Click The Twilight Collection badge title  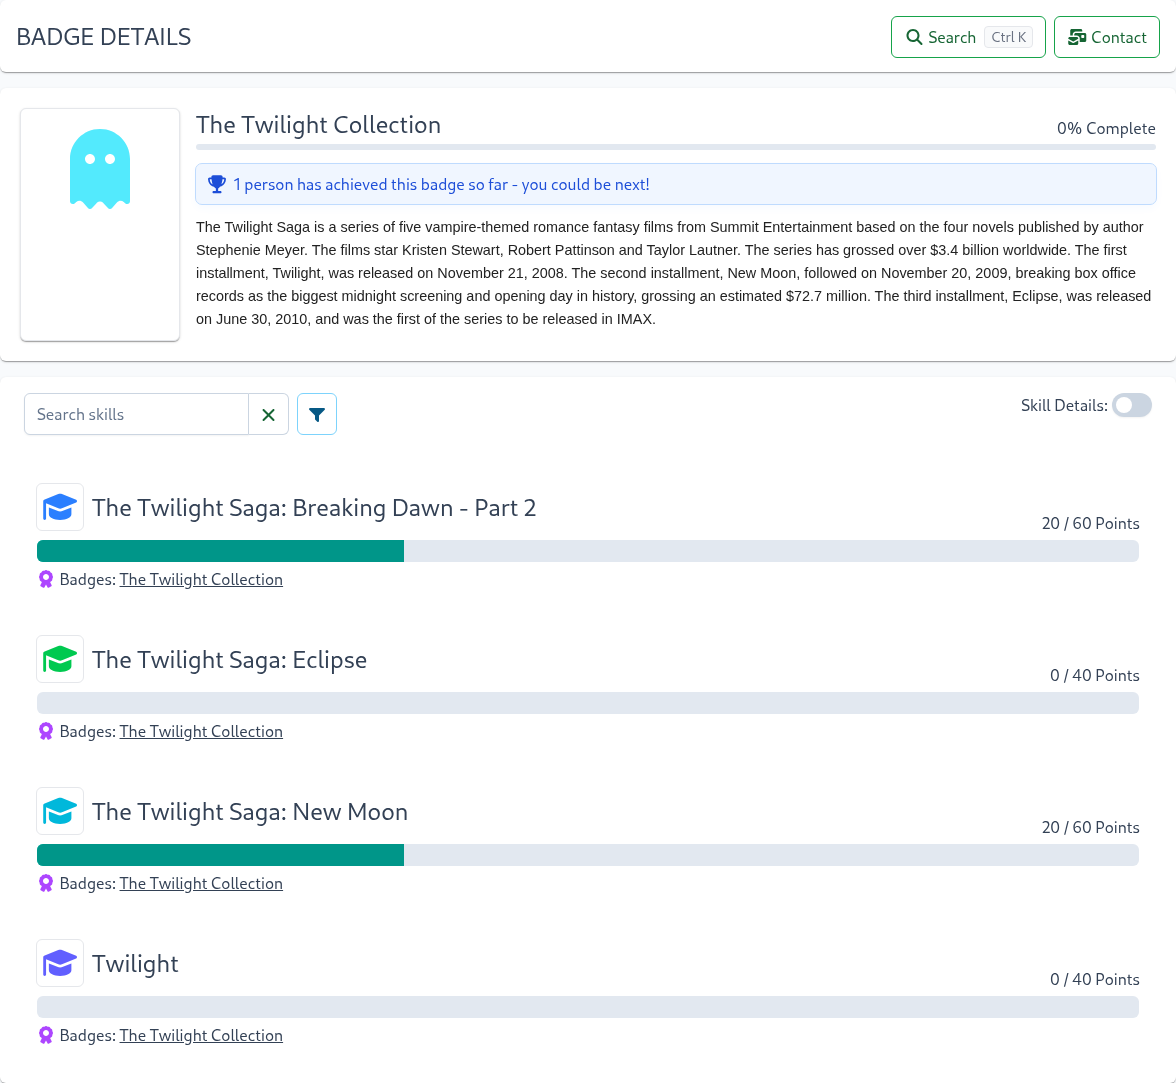click(318, 124)
